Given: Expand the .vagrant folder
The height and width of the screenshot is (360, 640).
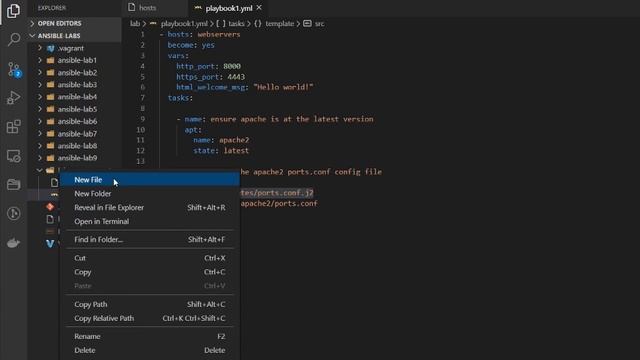Looking at the screenshot, I should pos(74,48).
